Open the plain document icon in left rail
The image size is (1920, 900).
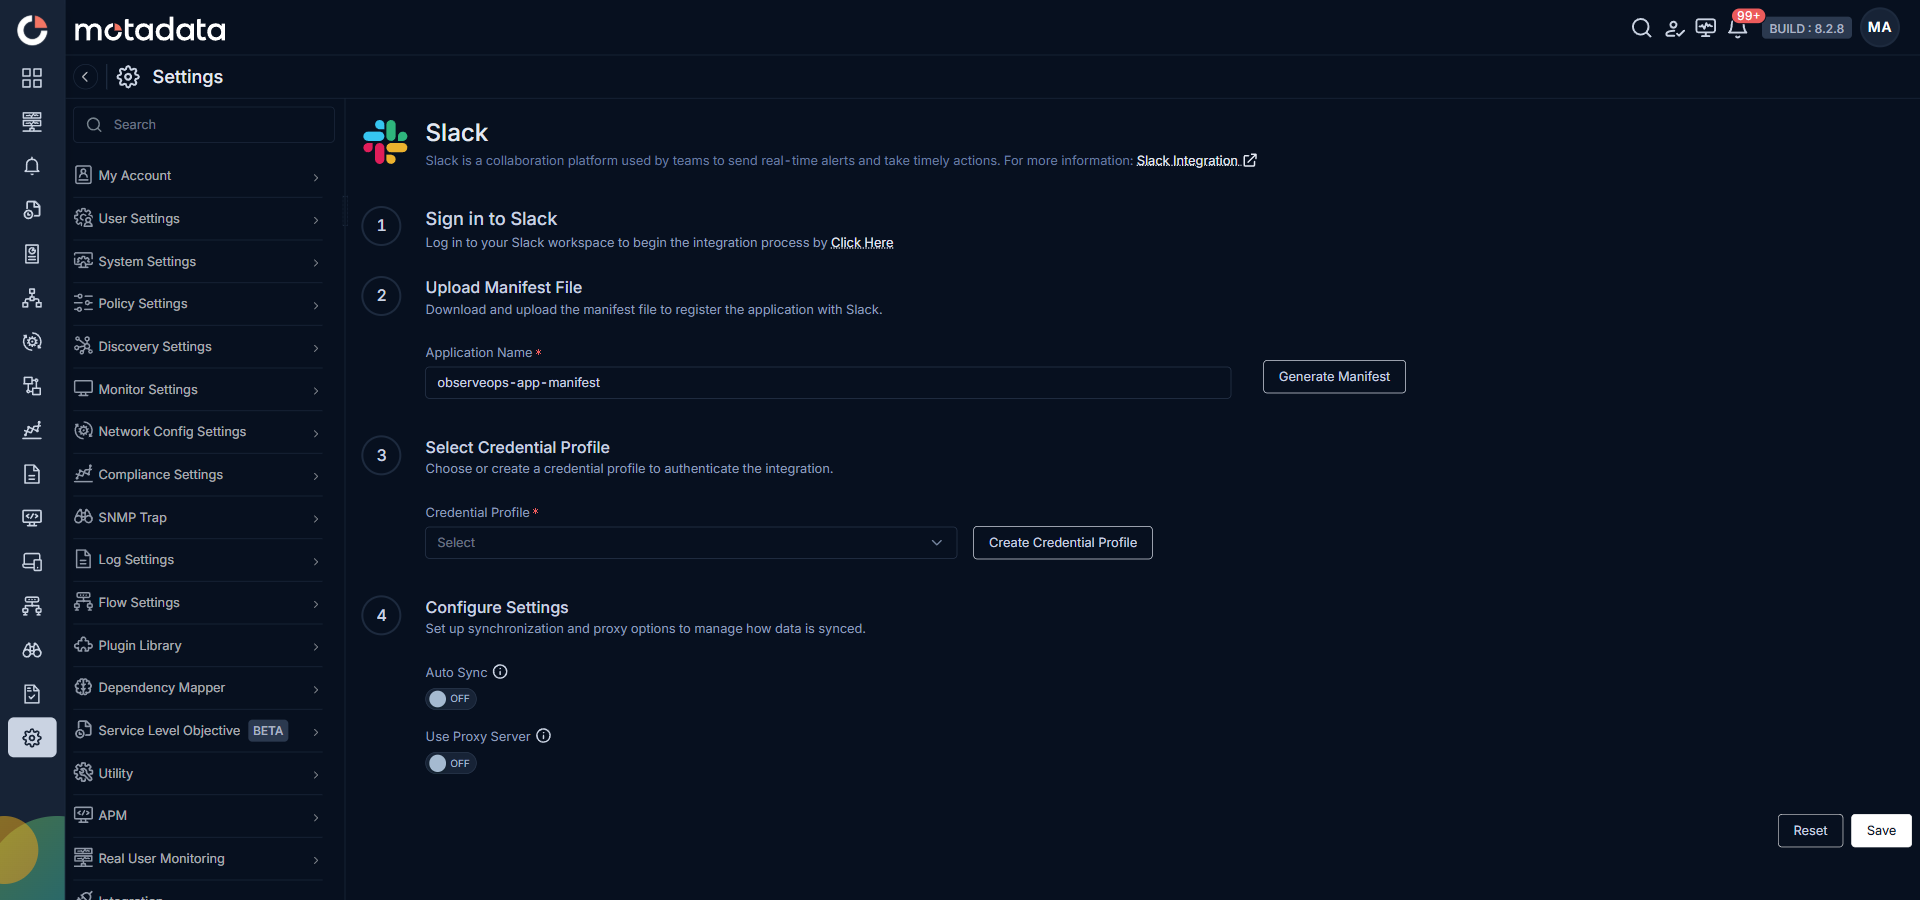(x=32, y=474)
